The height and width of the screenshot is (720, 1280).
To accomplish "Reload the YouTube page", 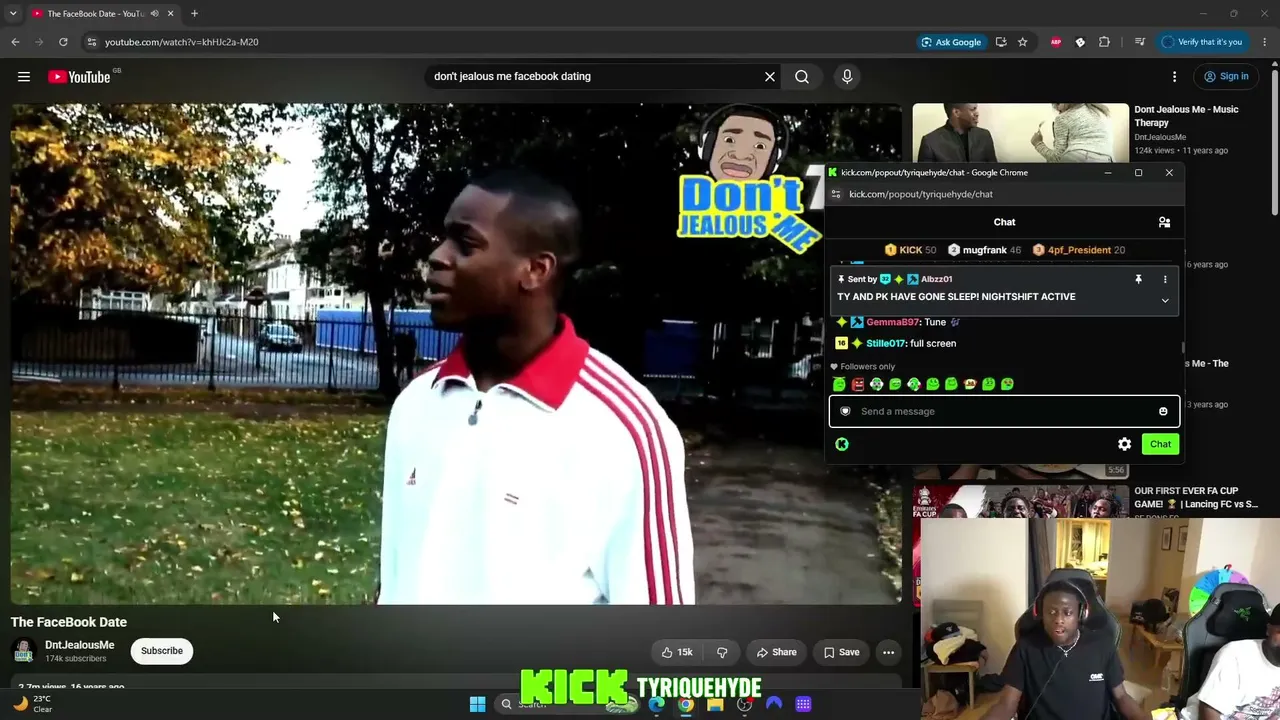I will 63,42.
